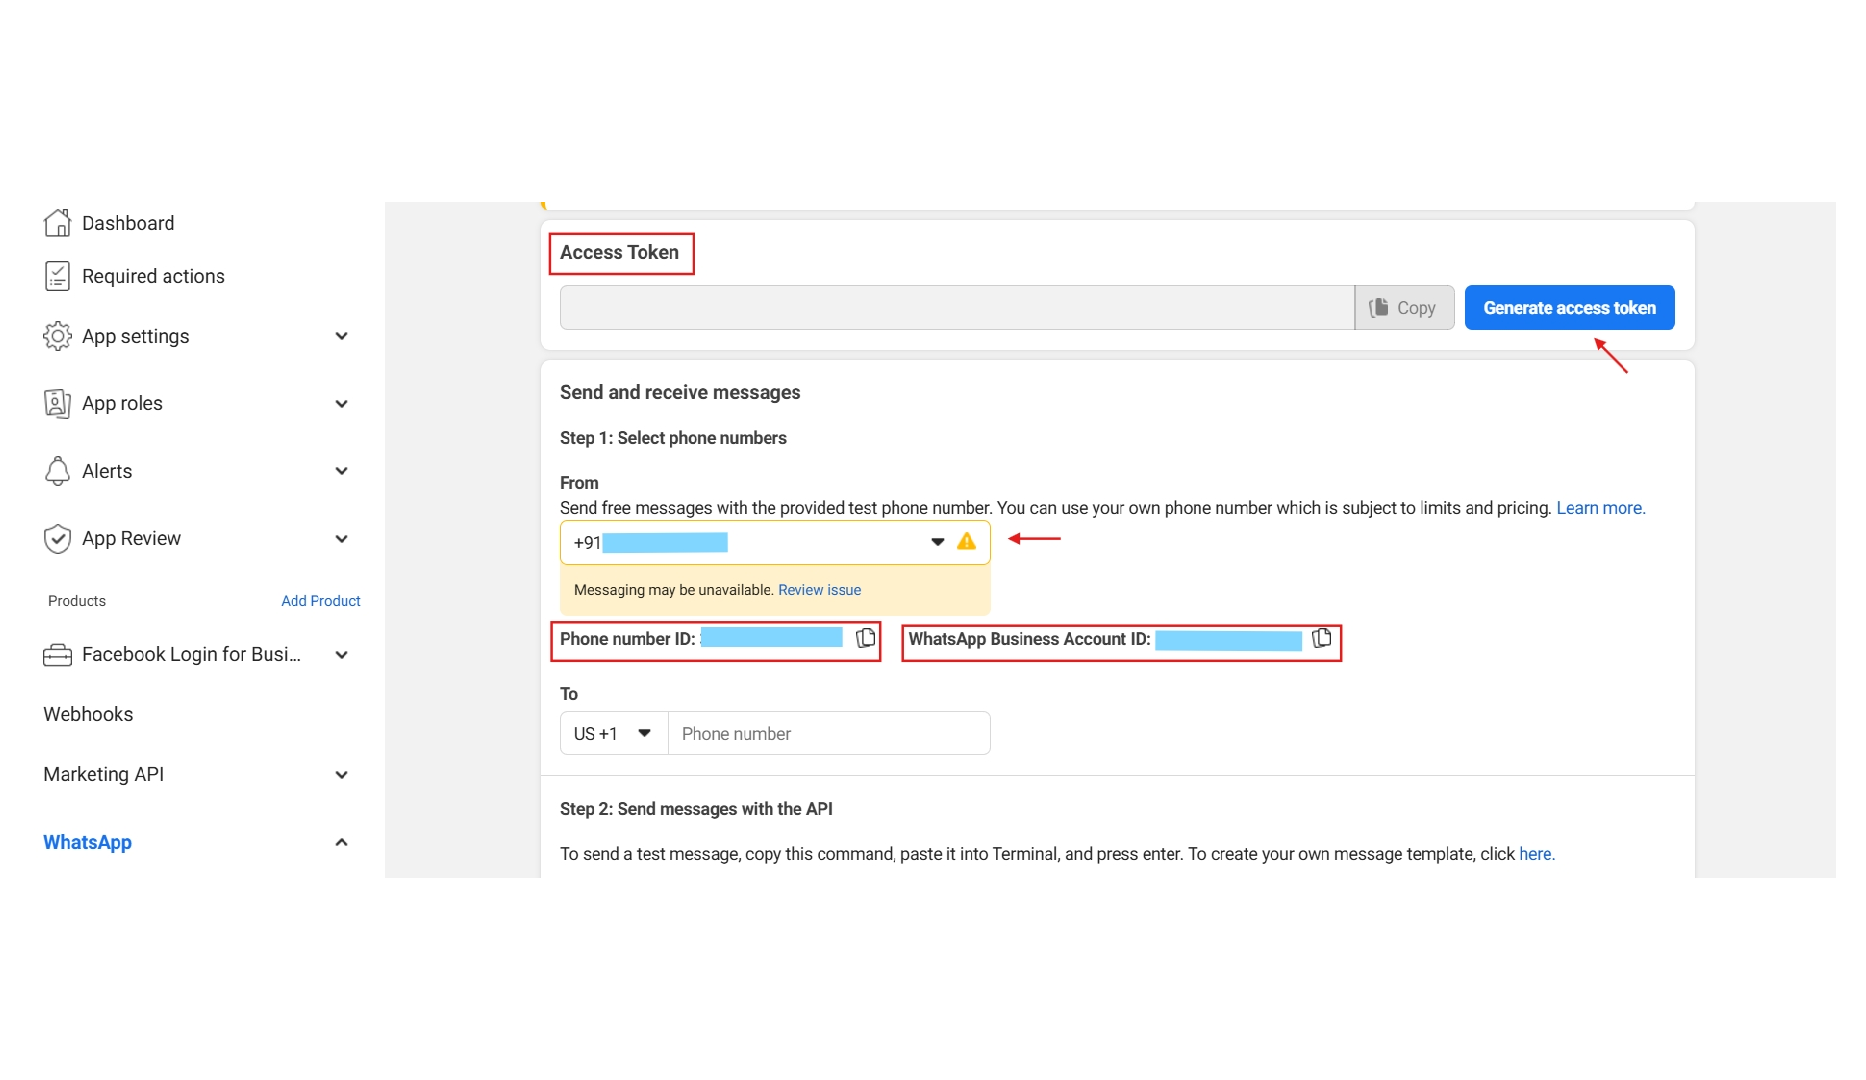Open App settings label in sidebar
The height and width of the screenshot is (1080, 1866).
(135, 336)
